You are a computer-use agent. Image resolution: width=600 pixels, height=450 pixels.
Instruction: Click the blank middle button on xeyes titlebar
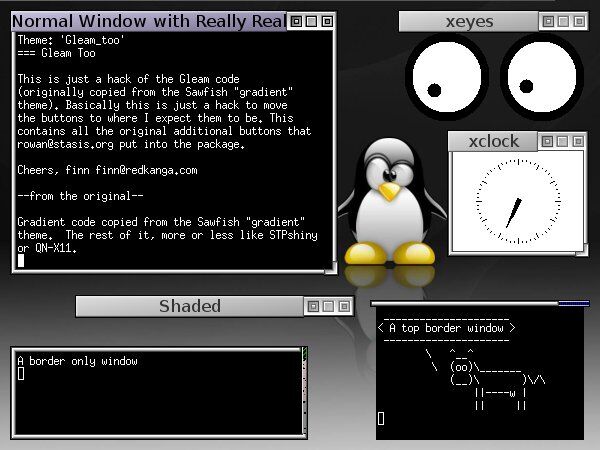tap(563, 21)
